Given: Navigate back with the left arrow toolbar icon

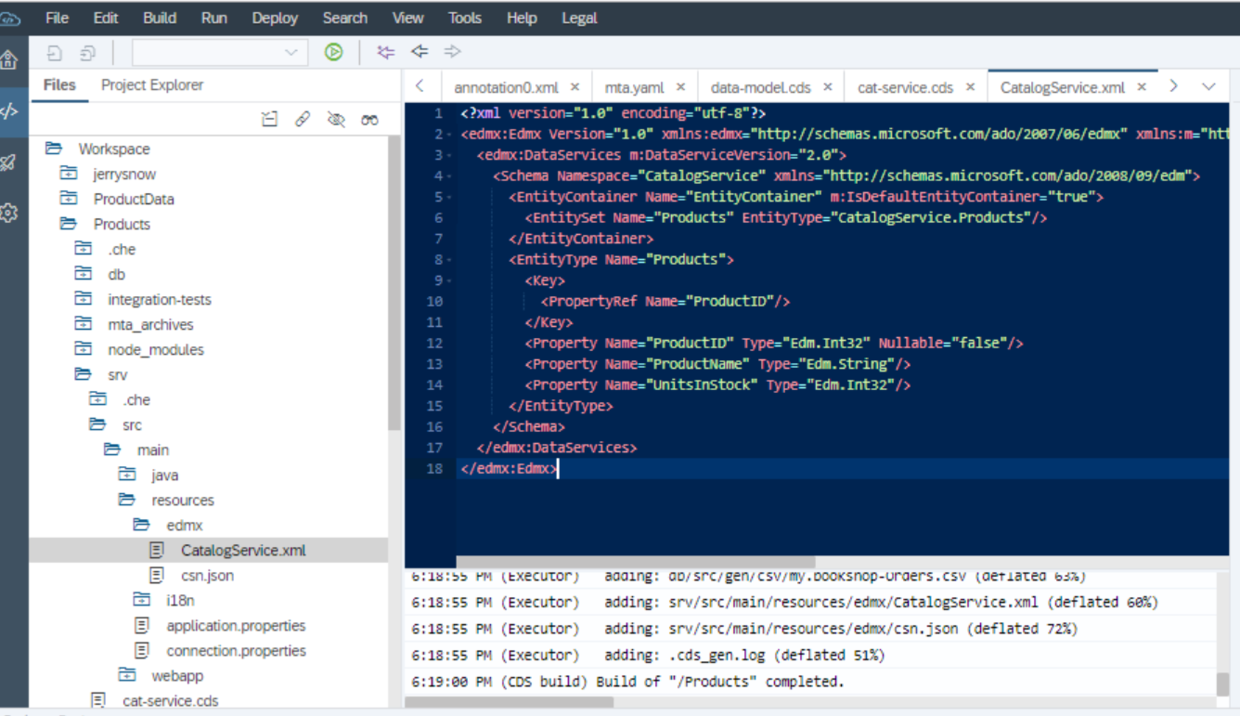Looking at the screenshot, I should [x=420, y=52].
